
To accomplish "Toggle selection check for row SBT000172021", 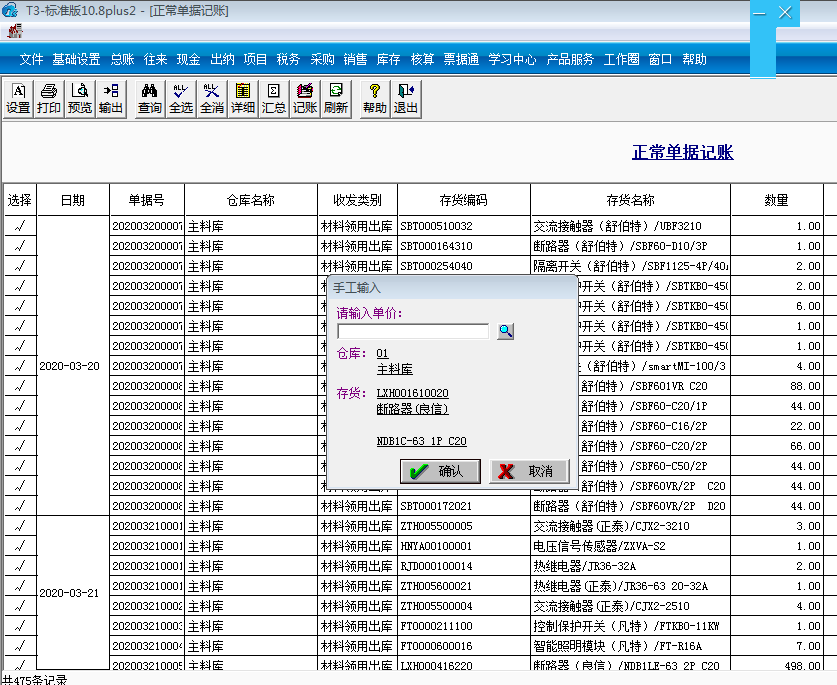I will click(x=20, y=506).
